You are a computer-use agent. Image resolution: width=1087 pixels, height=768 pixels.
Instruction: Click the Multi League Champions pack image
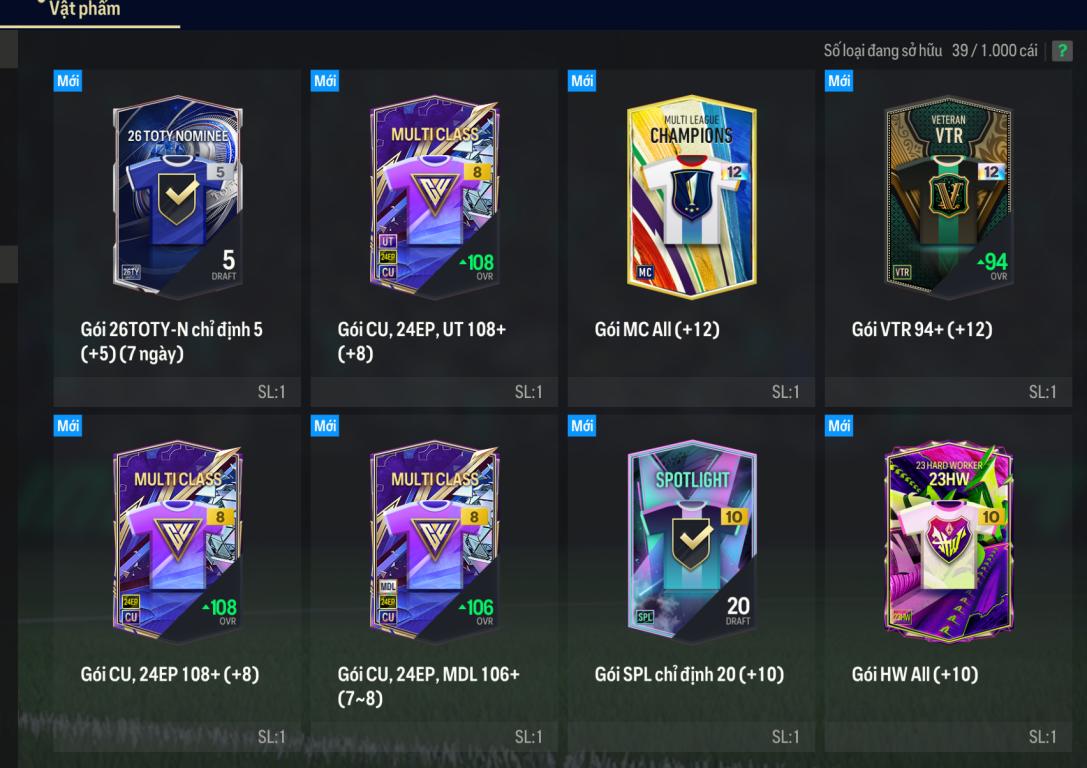691,197
